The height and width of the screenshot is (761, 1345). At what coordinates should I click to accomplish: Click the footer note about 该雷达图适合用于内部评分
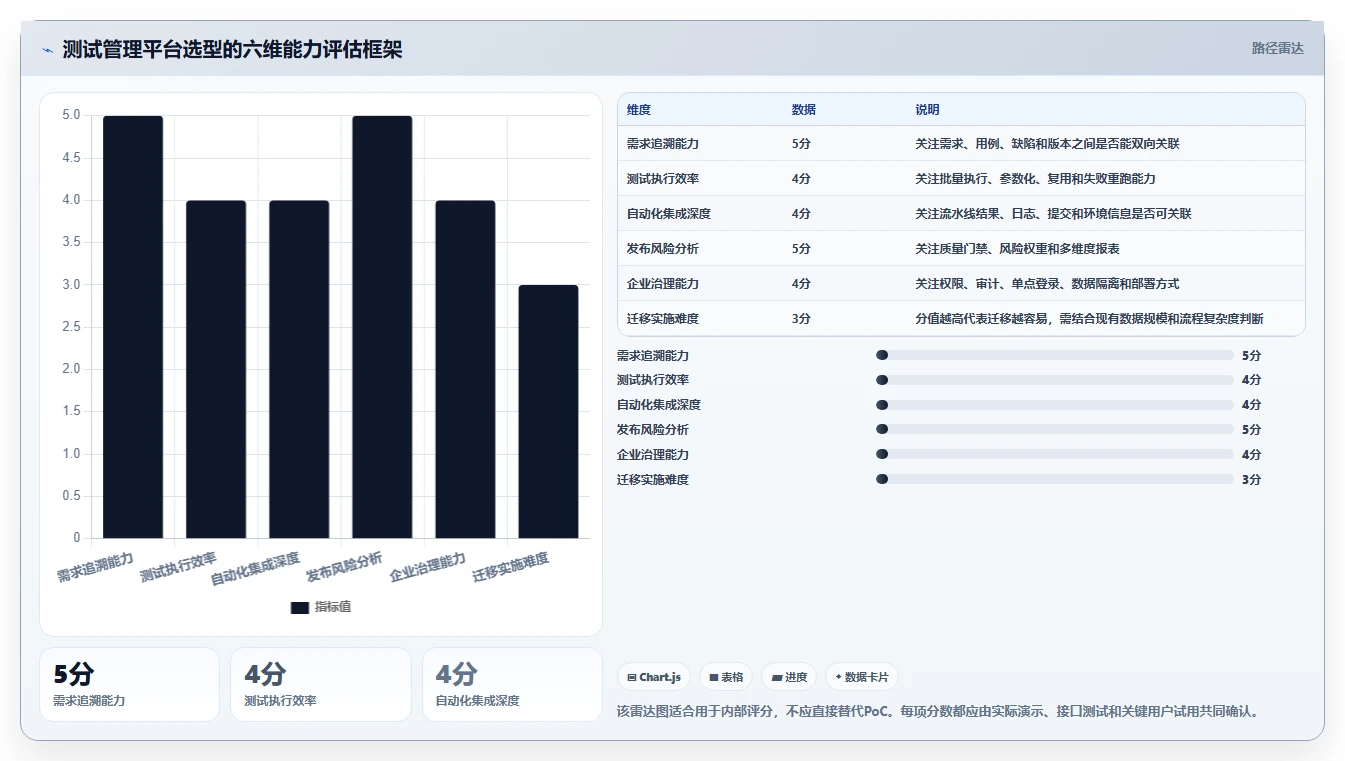pos(941,712)
